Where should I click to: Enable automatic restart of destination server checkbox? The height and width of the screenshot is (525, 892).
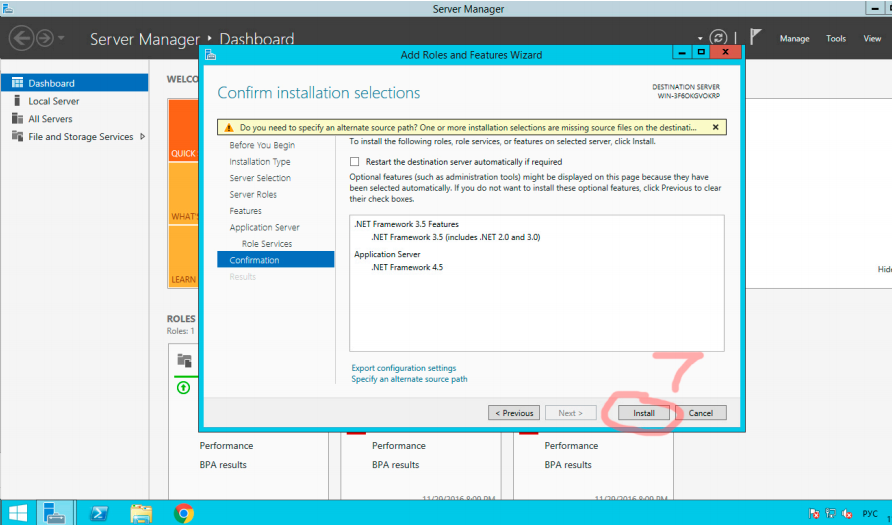[354, 161]
